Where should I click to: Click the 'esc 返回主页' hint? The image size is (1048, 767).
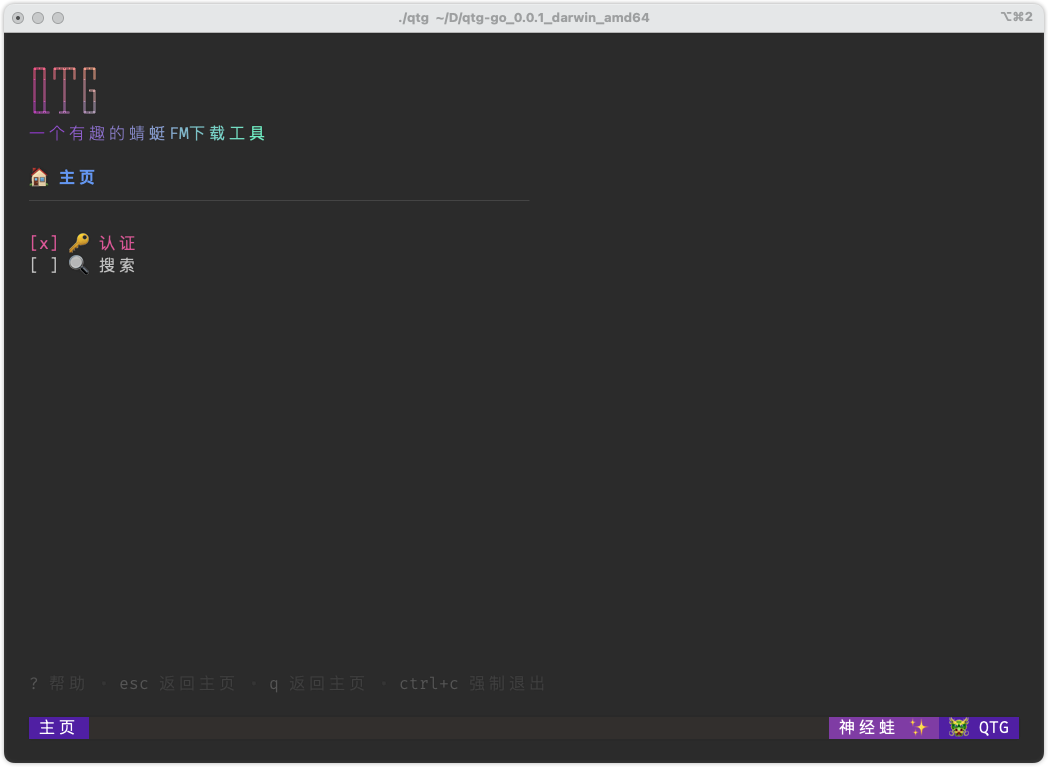pyautogui.click(x=177, y=683)
